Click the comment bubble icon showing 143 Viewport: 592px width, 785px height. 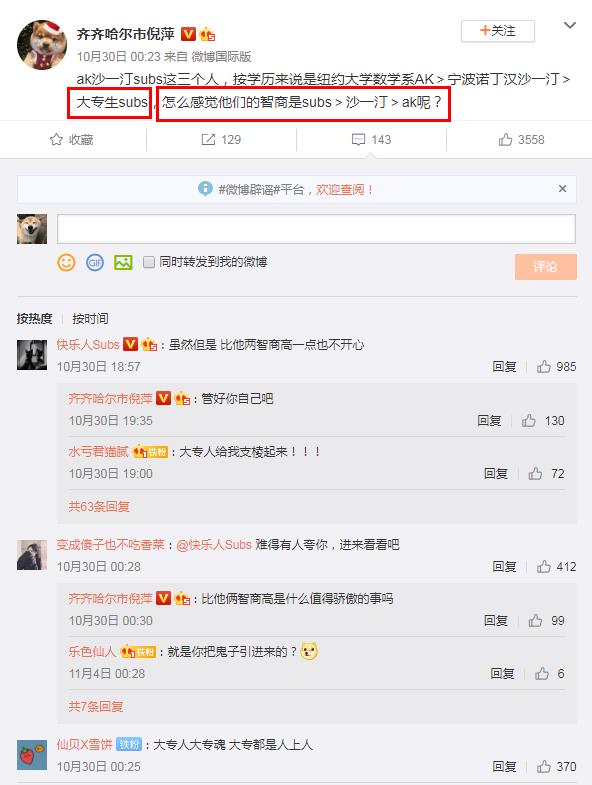pyautogui.click(x=358, y=139)
